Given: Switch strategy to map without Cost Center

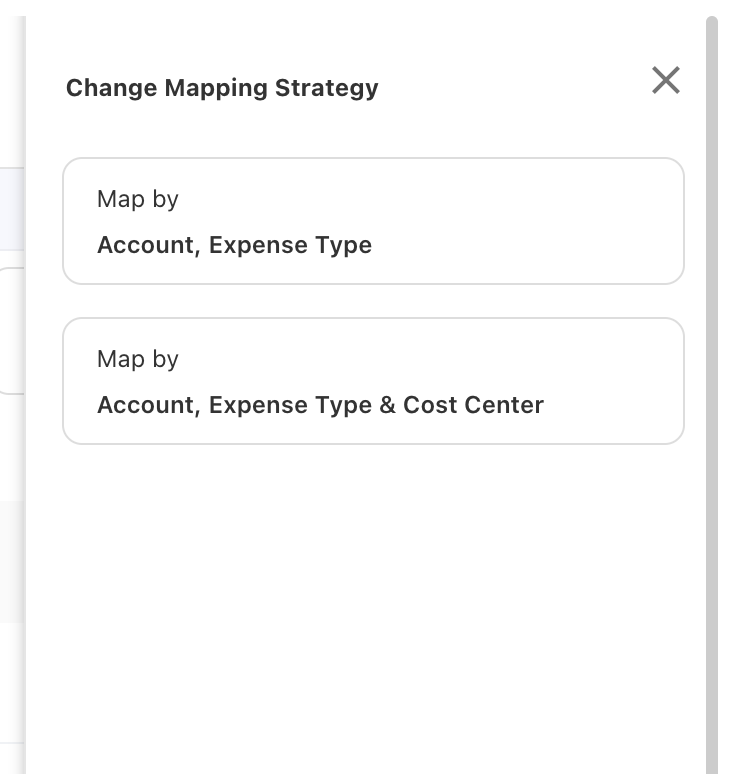Looking at the screenshot, I should point(373,221).
